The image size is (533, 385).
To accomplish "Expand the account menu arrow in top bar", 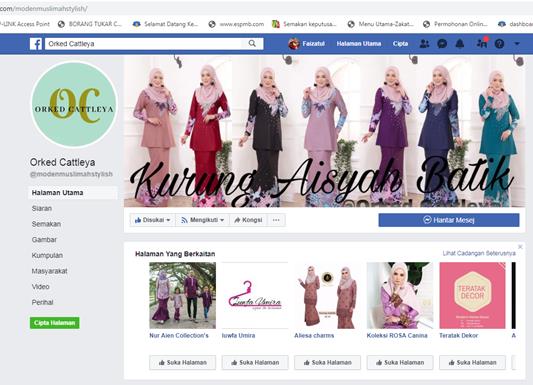I will 517,43.
